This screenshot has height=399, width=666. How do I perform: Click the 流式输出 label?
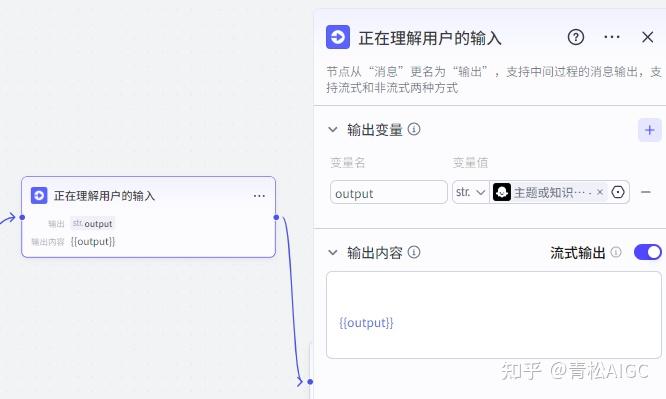click(x=577, y=252)
